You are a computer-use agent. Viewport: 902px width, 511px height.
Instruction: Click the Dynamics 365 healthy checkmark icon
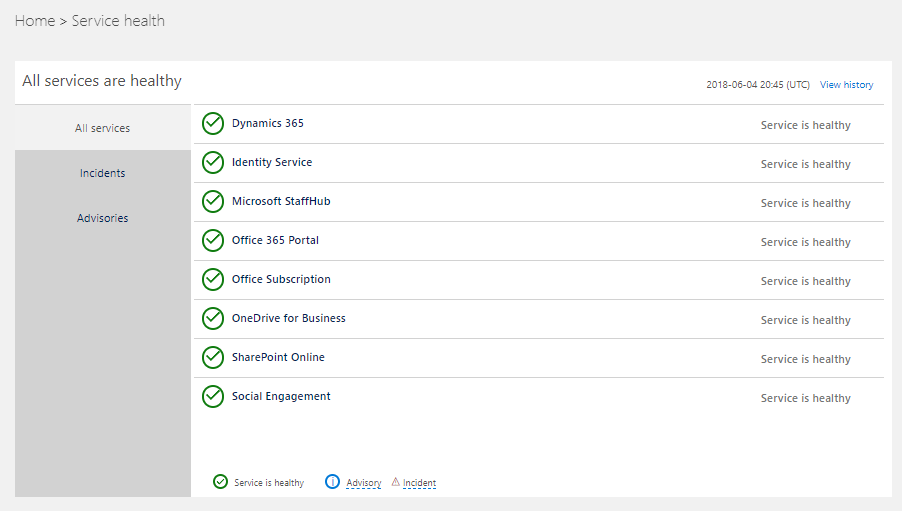(x=213, y=124)
